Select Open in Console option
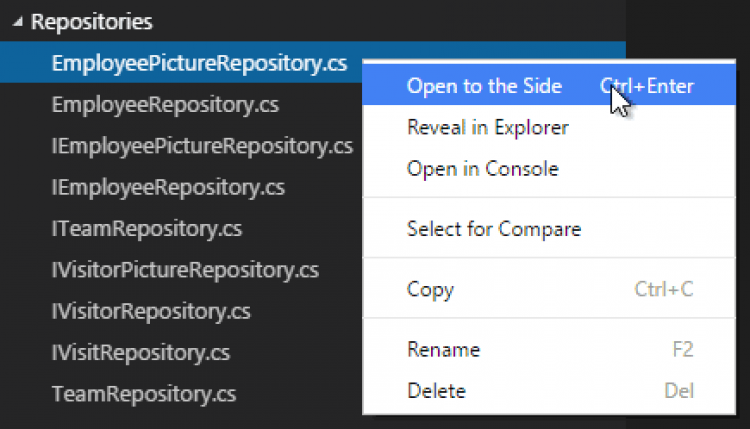750x429 pixels. click(x=482, y=168)
